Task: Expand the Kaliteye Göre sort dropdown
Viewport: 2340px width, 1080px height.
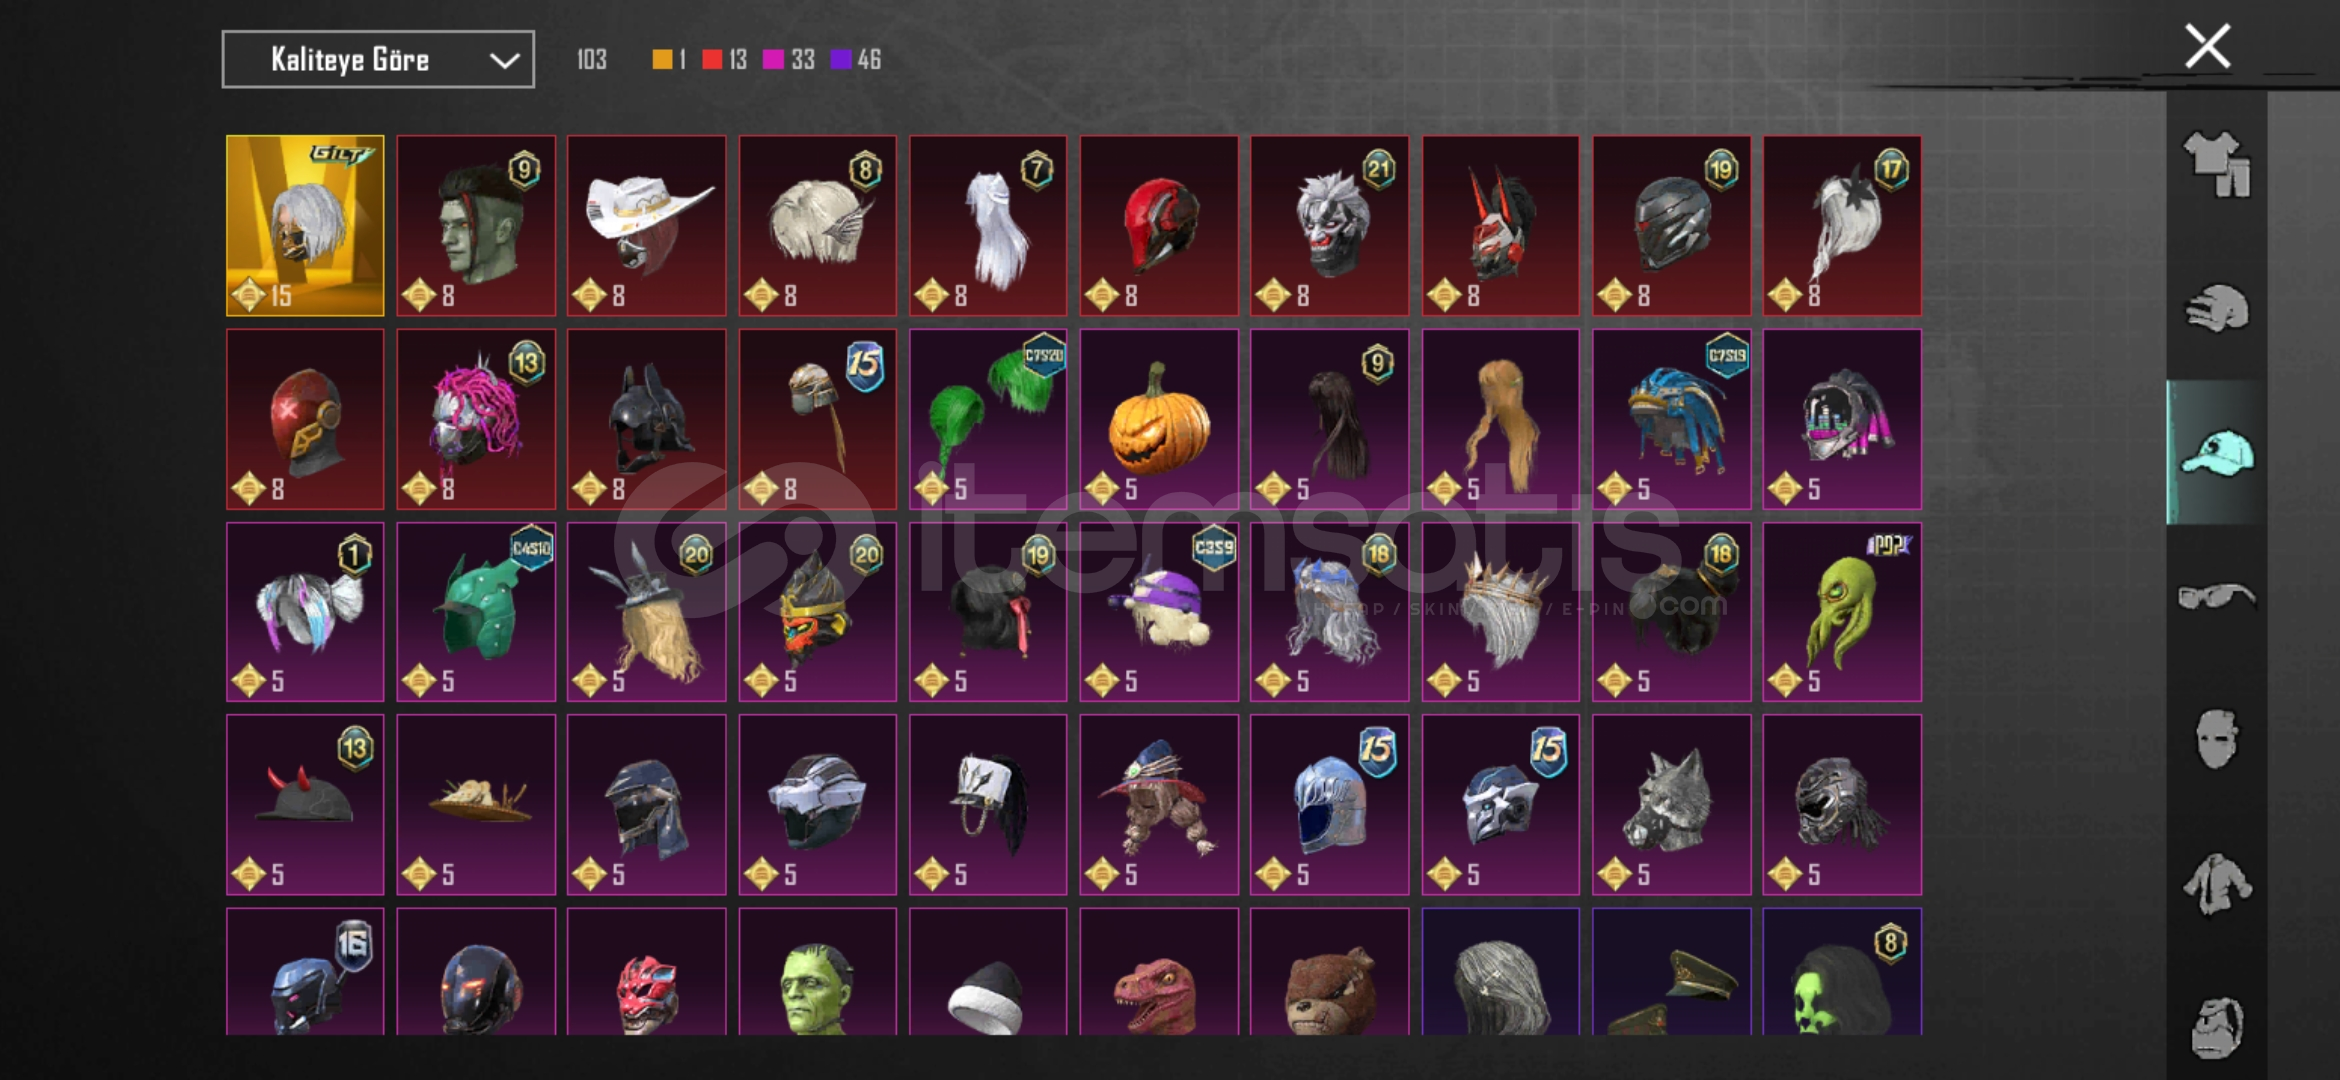Action: coord(378,60)
